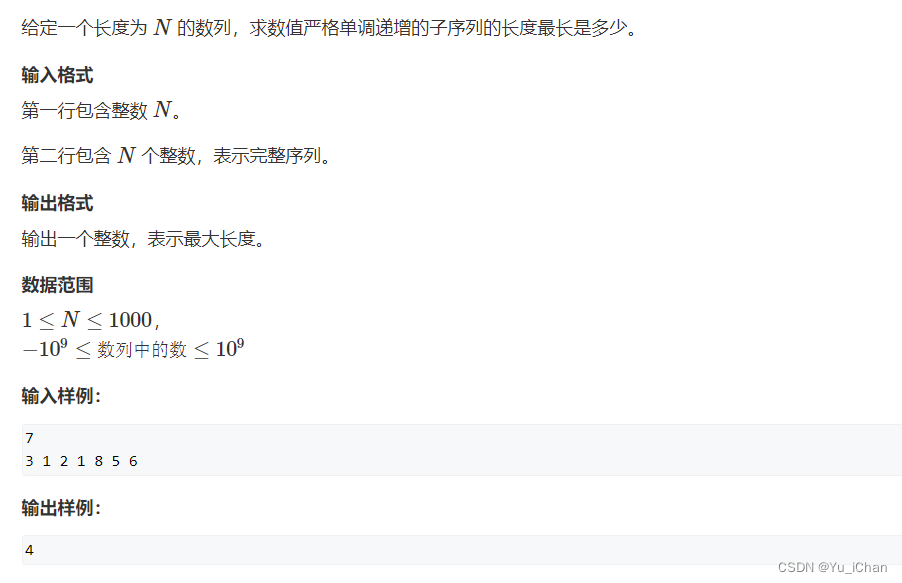Click the line 第一行包含整数 N
This screenshot has height=583, width=902.
tap(101, 110)
